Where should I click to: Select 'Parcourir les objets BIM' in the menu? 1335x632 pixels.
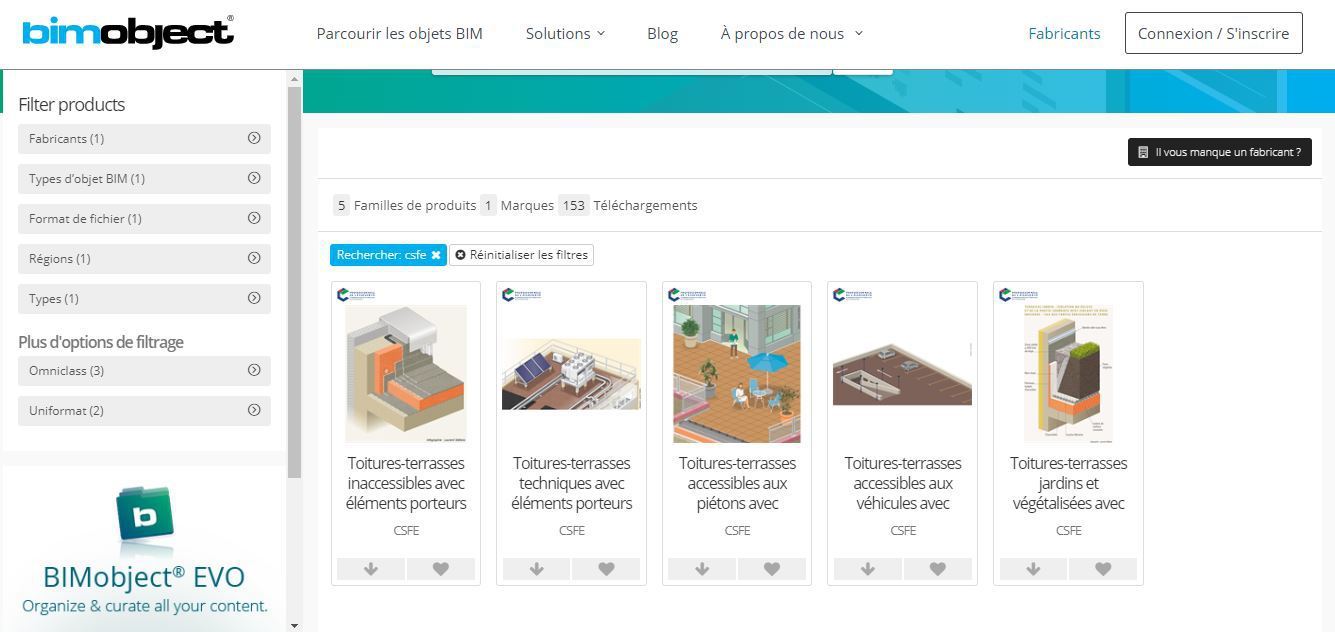coord(399,33)
